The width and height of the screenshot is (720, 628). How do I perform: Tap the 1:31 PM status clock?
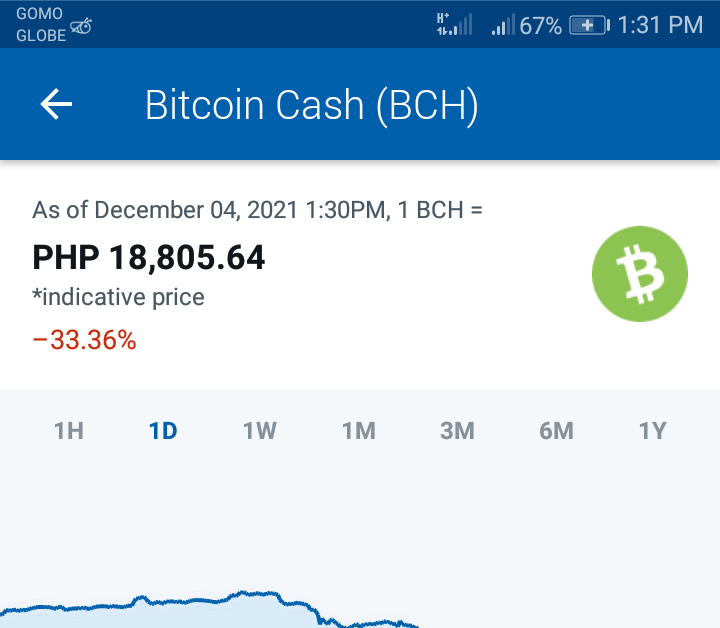click(x=660, y=25)
